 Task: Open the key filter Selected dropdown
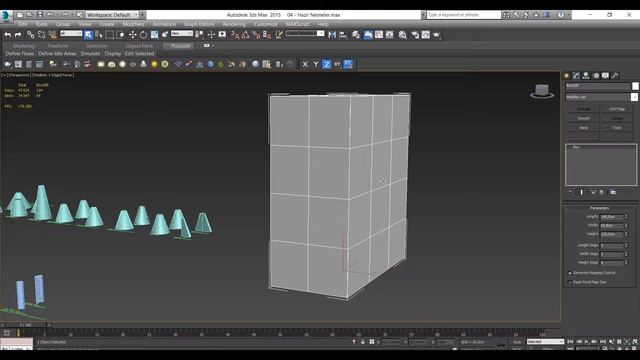[545, 342]
